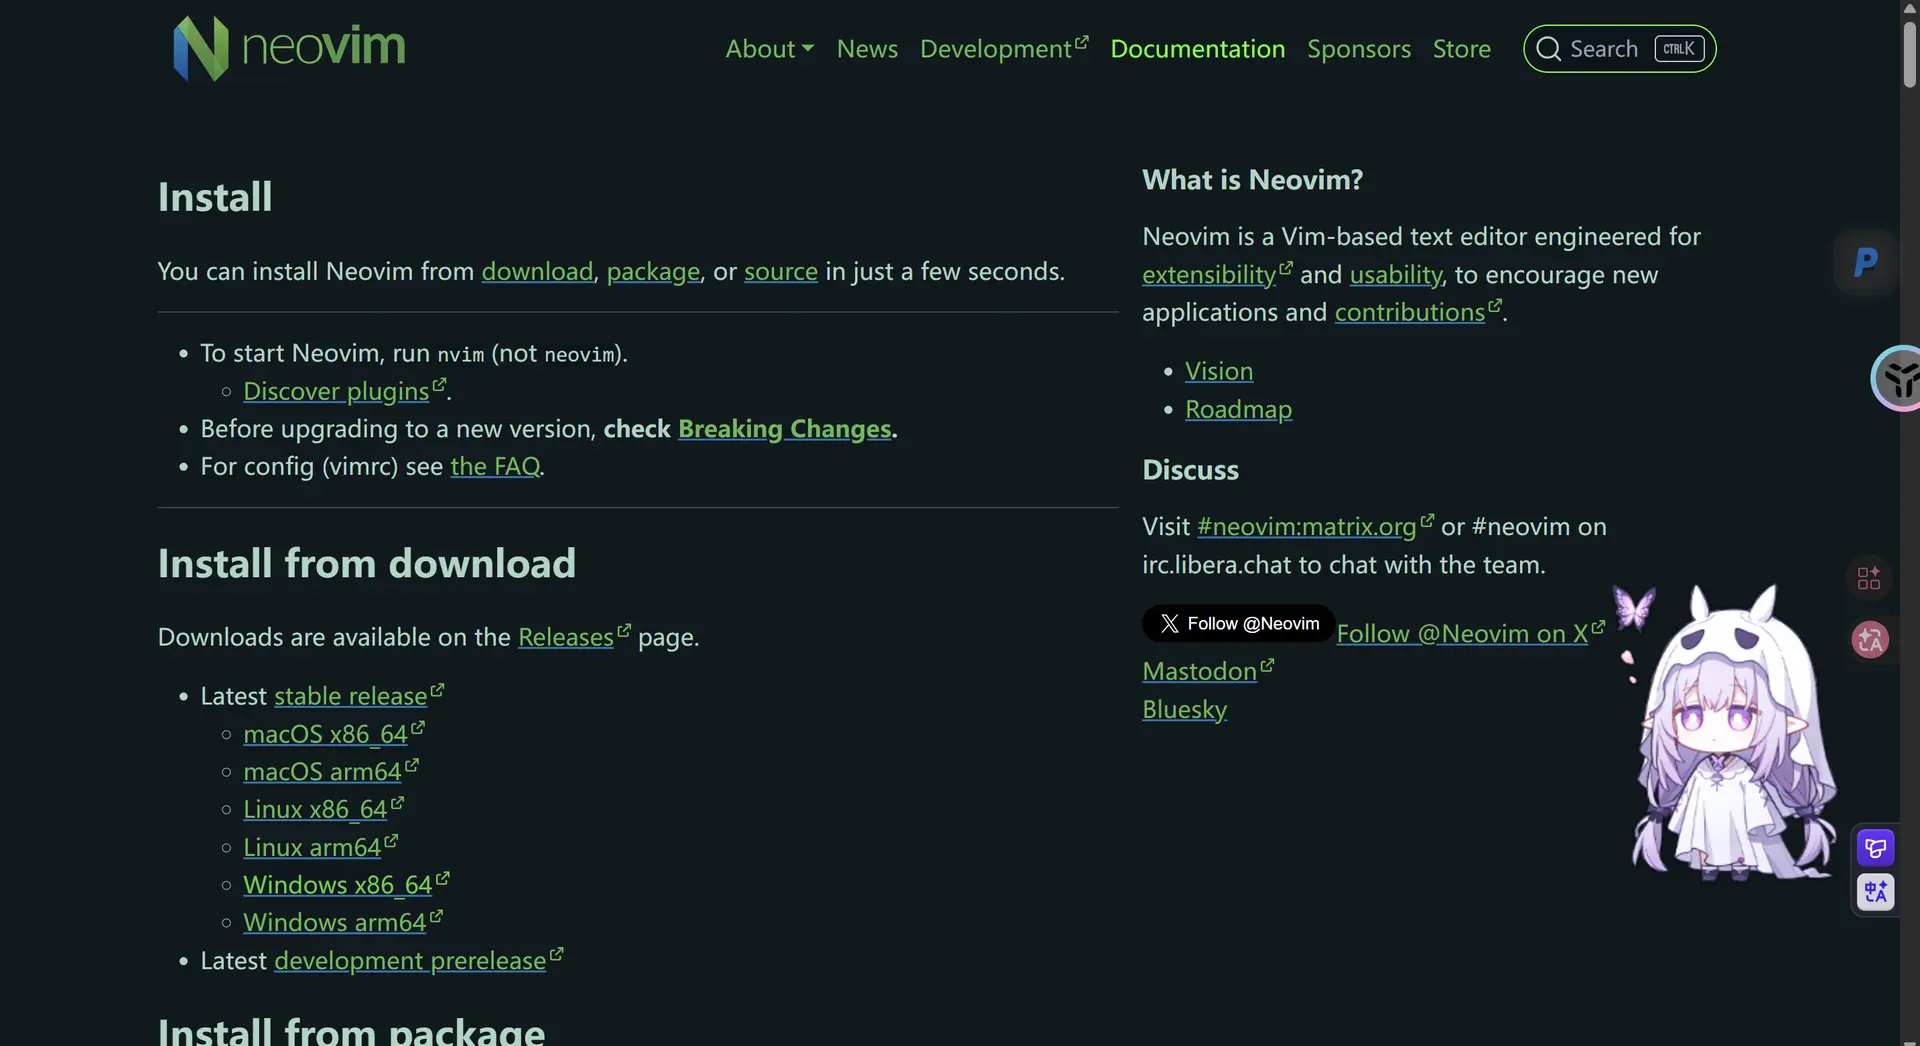Click the magnifier icon in the search box
The image size is (1920, 1046).
tap(1548, 49)
